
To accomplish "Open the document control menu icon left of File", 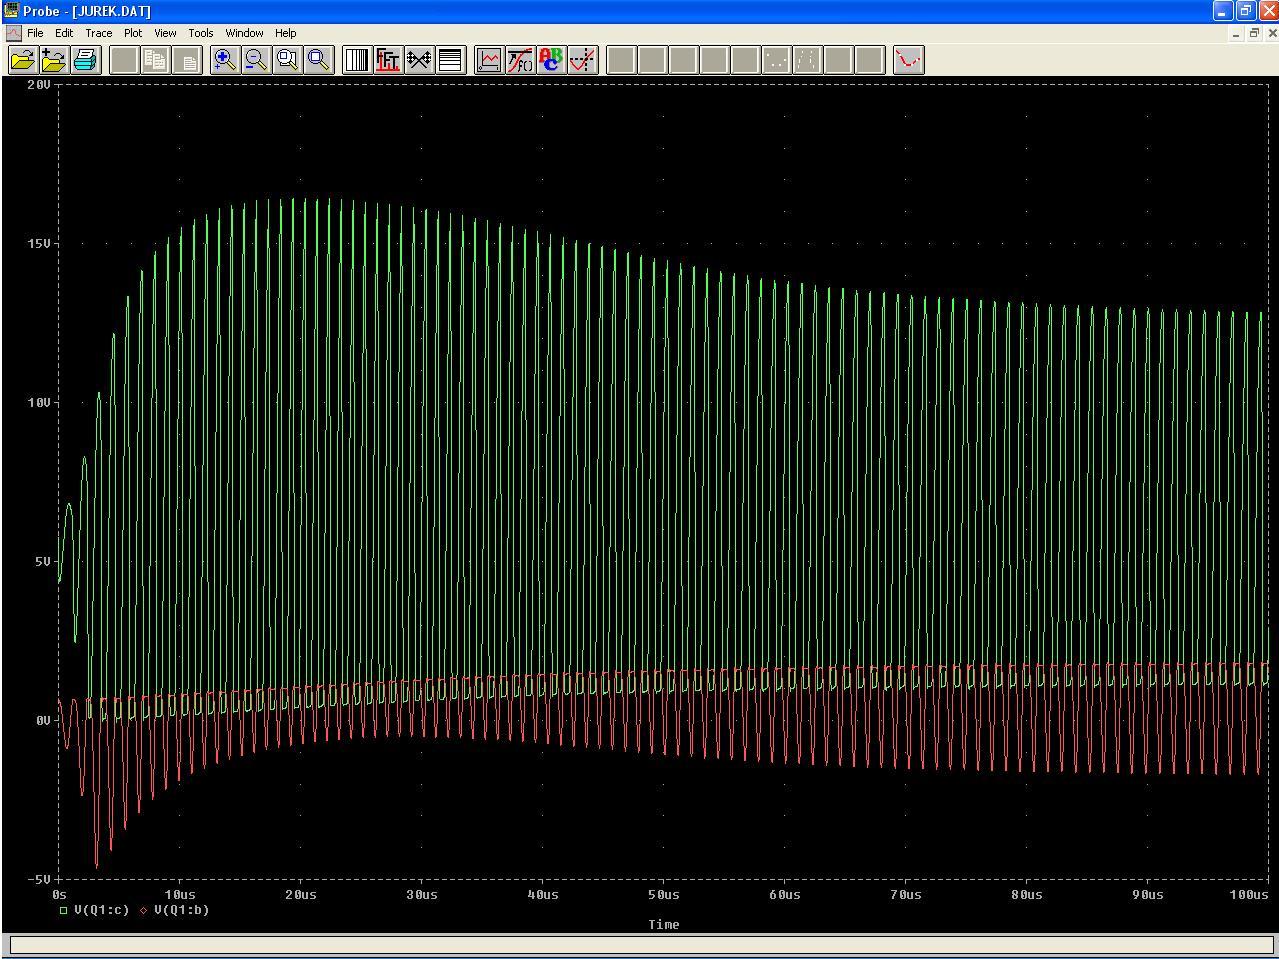I will tap(13, 33).
